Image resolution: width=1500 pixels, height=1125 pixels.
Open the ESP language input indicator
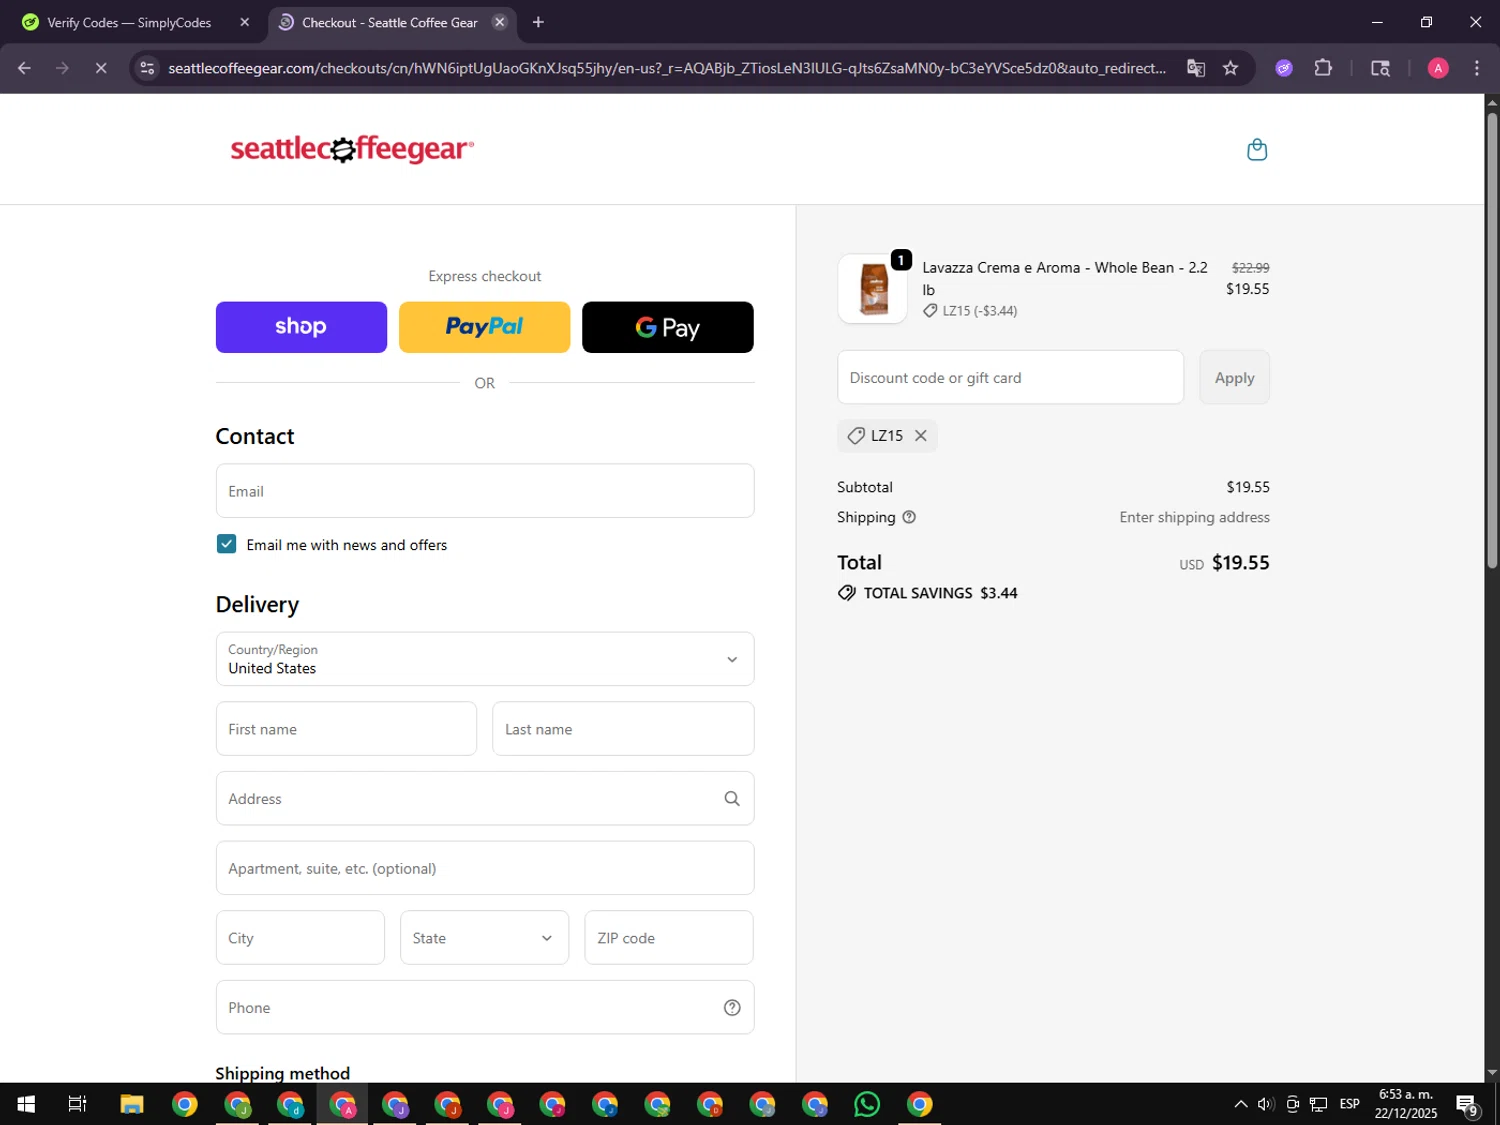1350,1104
